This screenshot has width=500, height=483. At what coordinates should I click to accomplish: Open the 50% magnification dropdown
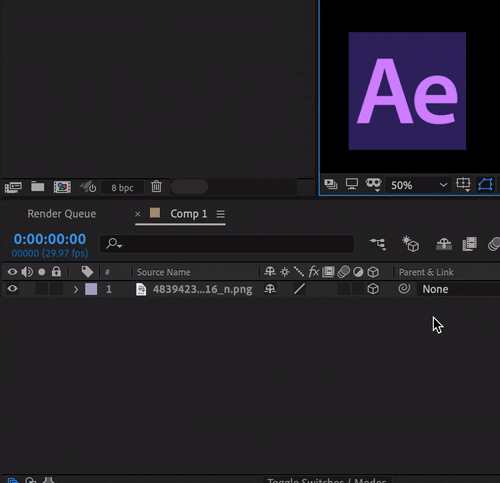pyautogui.click(x=419, y=185)
